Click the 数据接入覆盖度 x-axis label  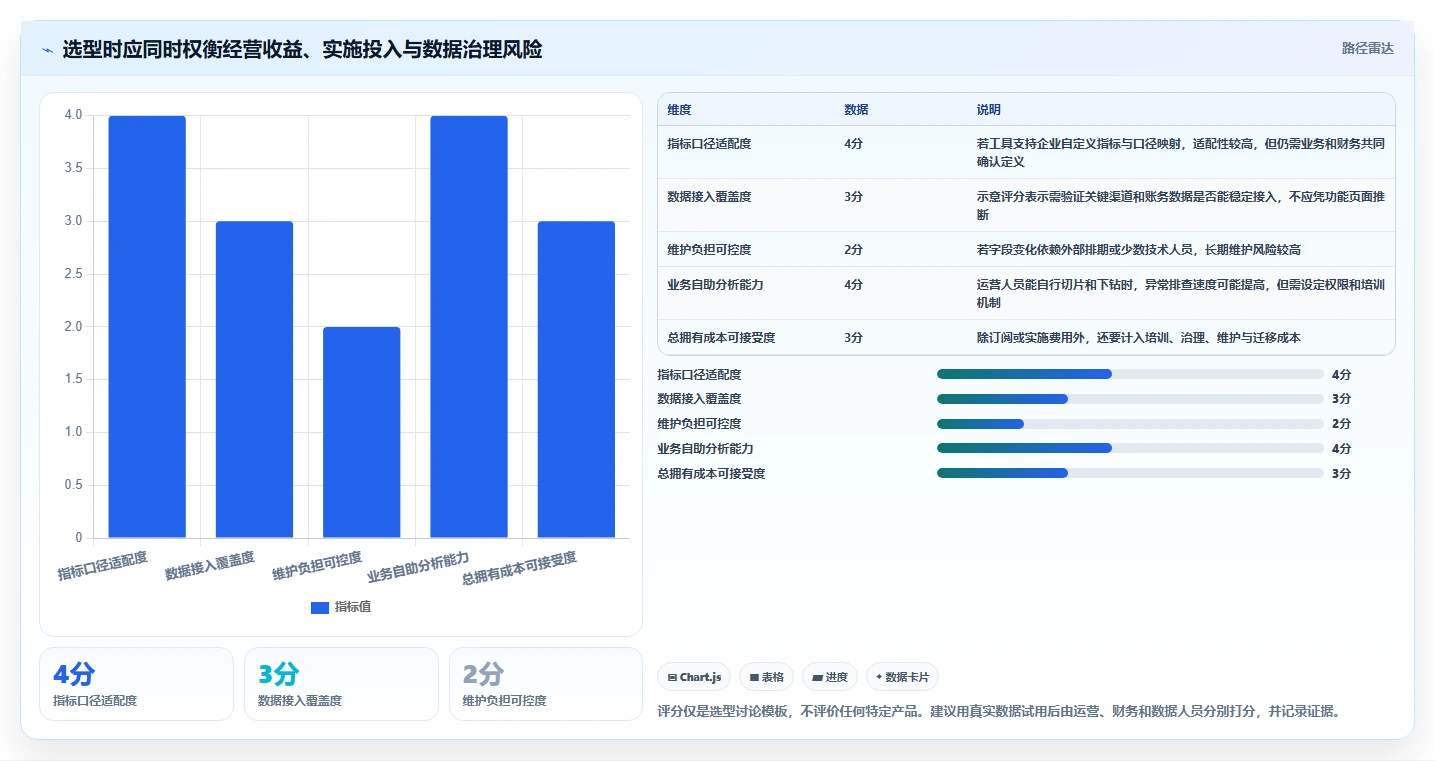coord(210,565)
